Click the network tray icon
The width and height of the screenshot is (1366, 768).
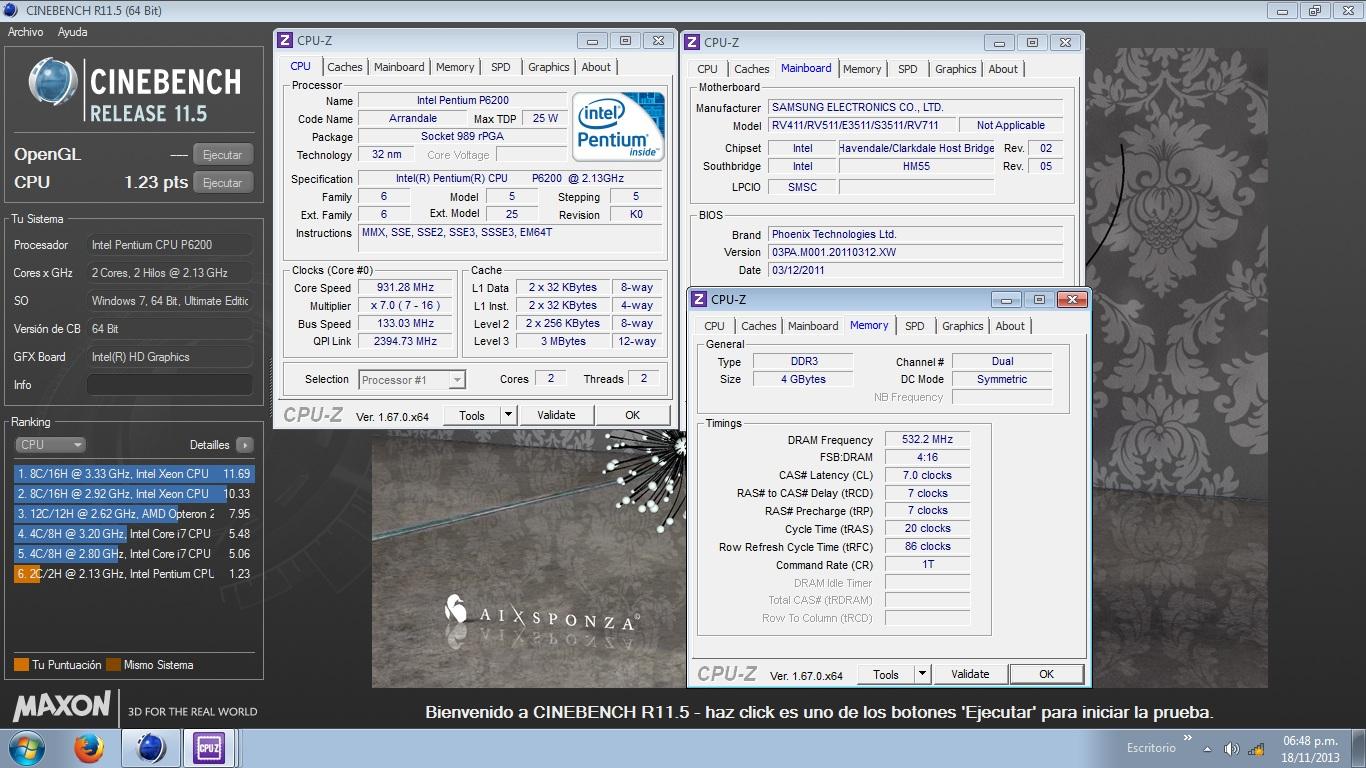1256,749
